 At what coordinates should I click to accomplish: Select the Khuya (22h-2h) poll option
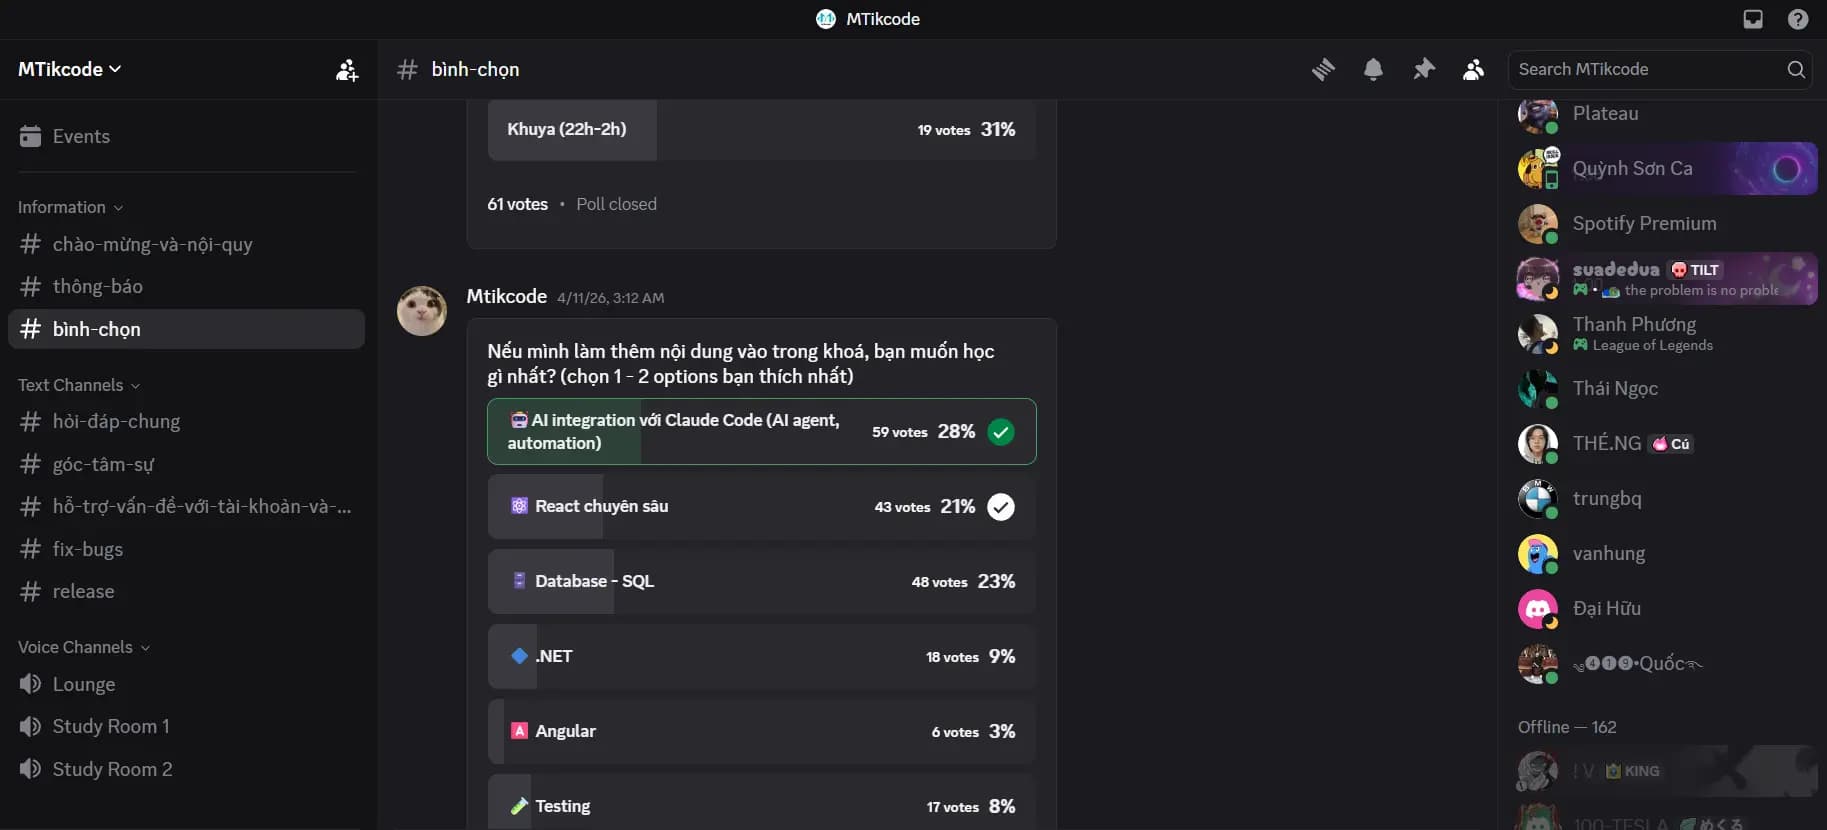click(762, 129)
